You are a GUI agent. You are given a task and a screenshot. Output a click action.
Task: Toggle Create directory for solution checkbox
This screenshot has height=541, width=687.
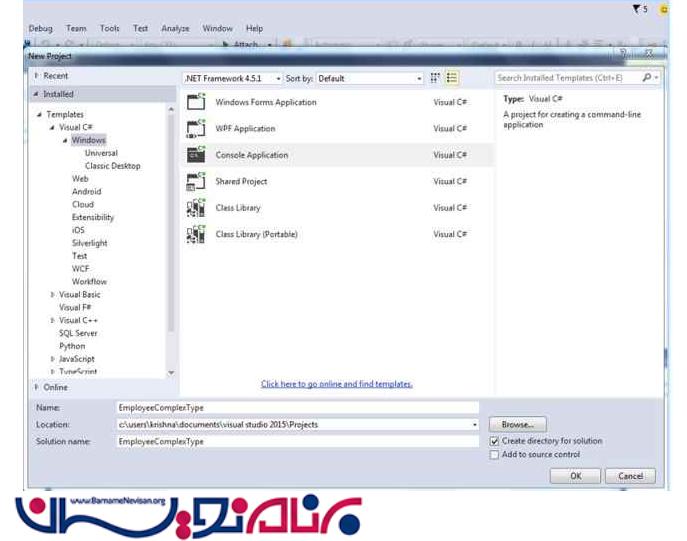494,441
